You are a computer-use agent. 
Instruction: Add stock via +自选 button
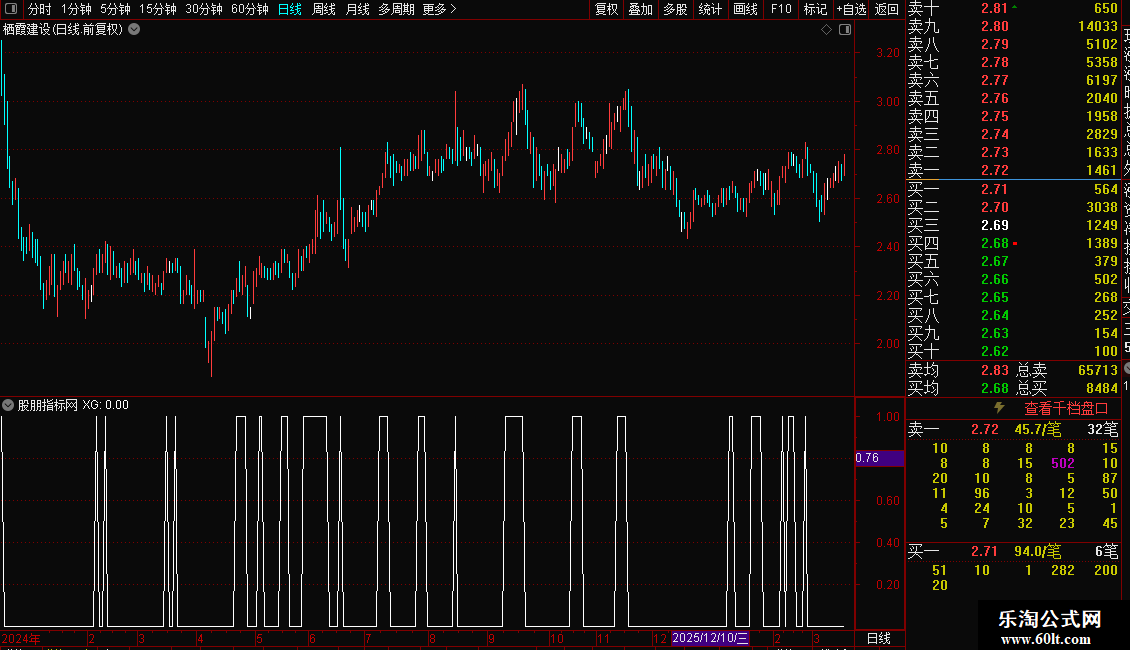[x=851, y=9]
